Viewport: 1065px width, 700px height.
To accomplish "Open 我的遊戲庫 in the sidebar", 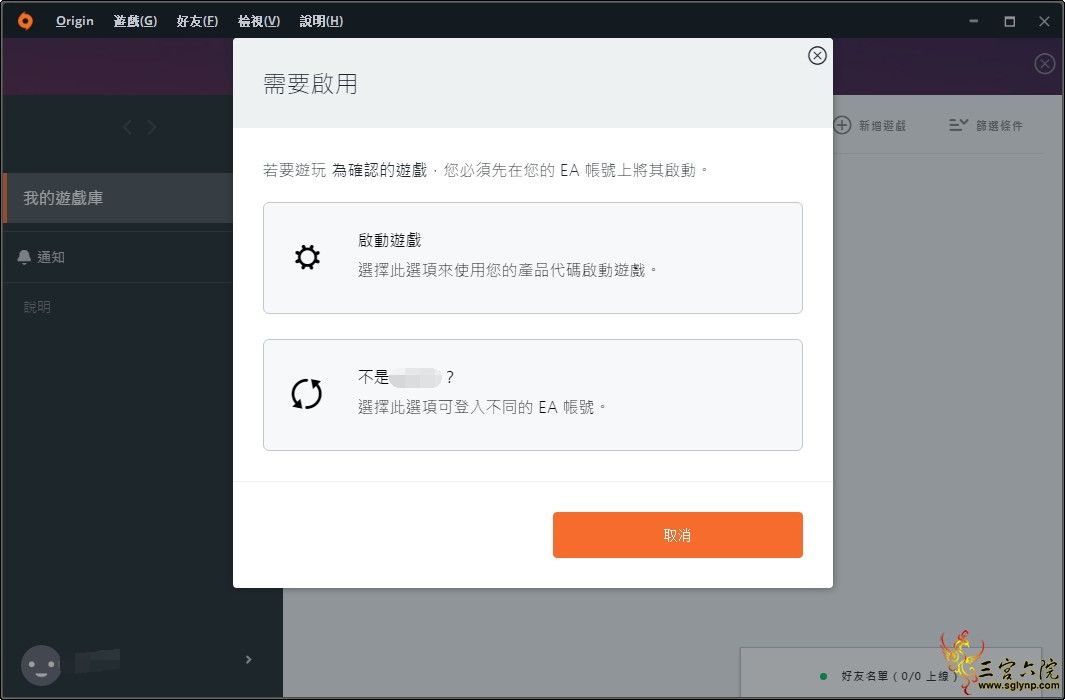I will pyautogui.click(x=118, y=198).
